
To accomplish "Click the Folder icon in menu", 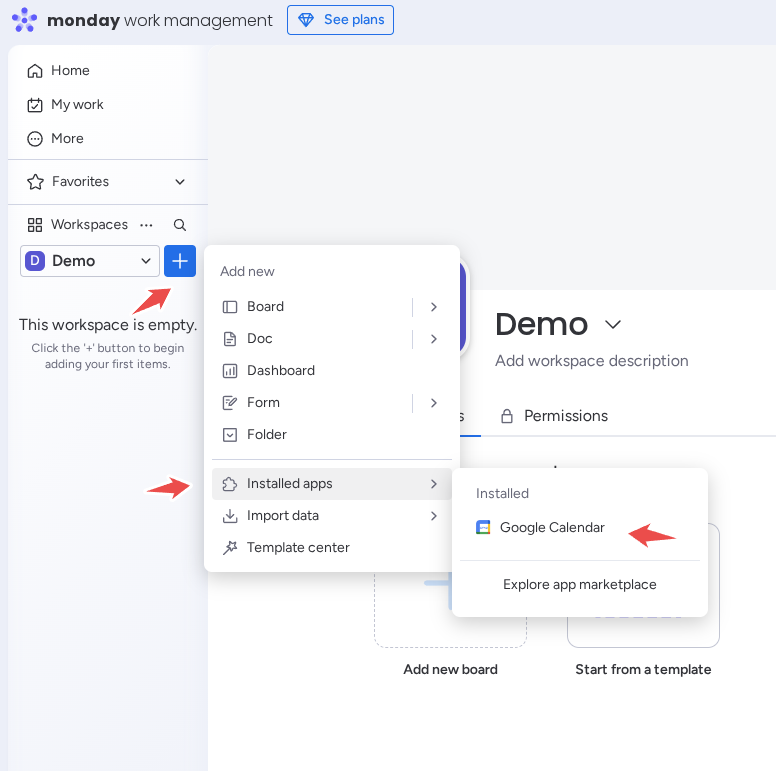I will 230,435.
